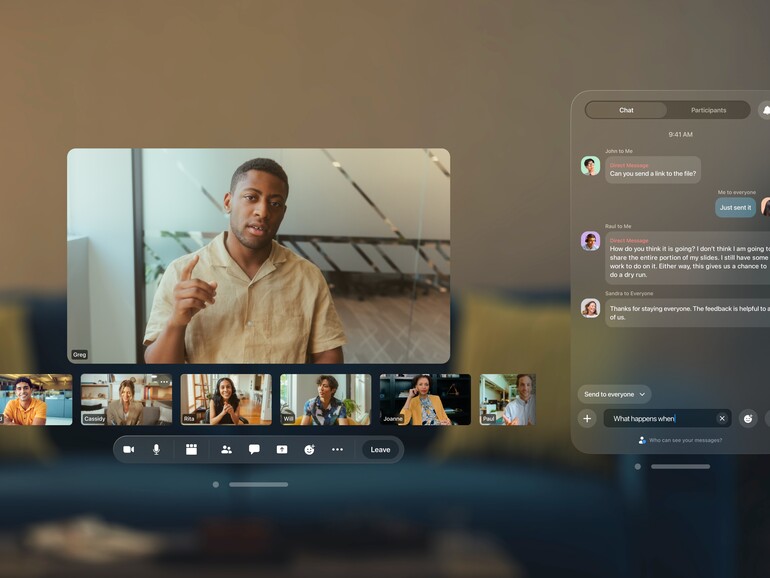This screenshot has height=578, width=770.
Task: Click close dot beside meeting window bar
Action: pos(216,485)
